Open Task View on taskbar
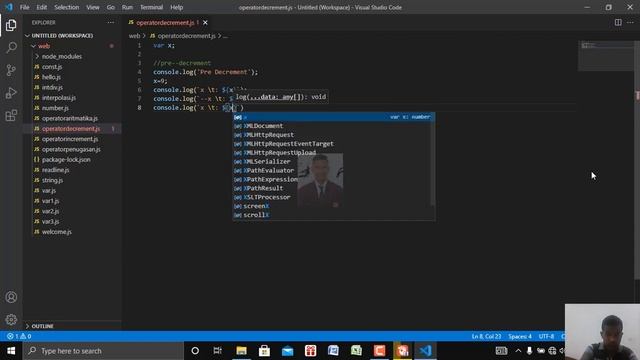The width and height of the screenshot is (640, 360). 218,351
